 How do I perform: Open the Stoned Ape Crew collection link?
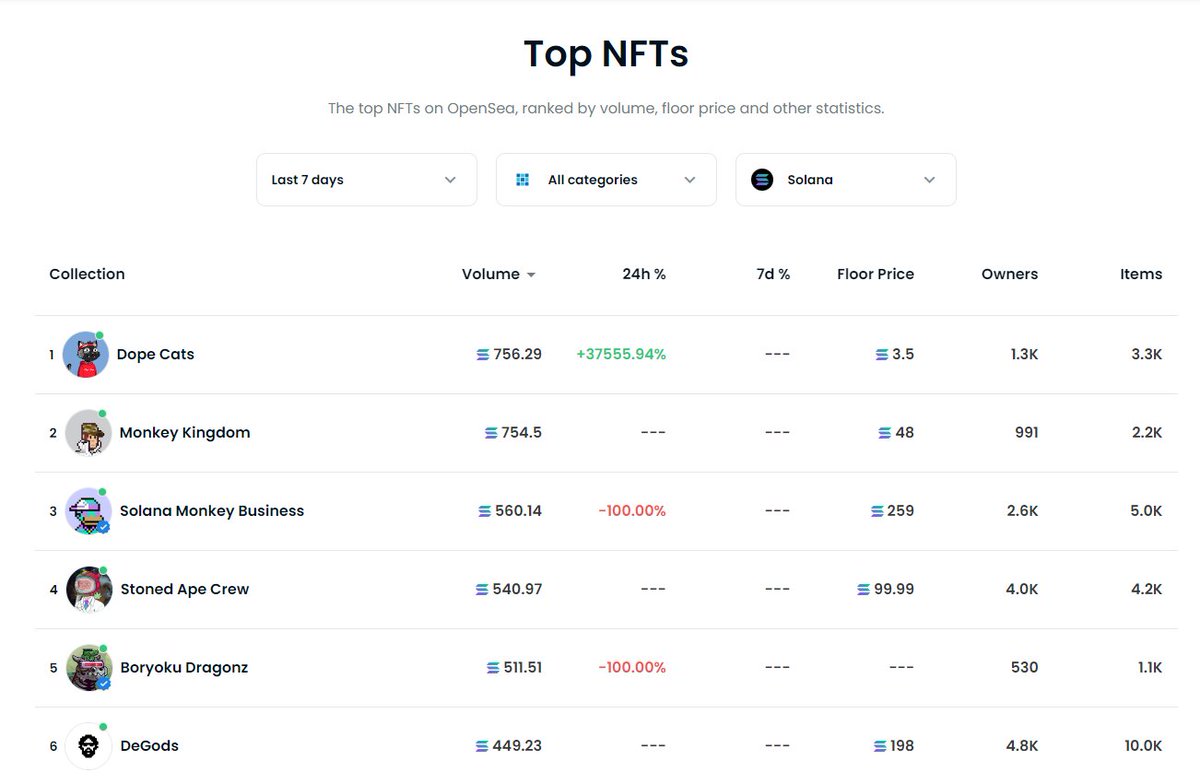[185, 589]
